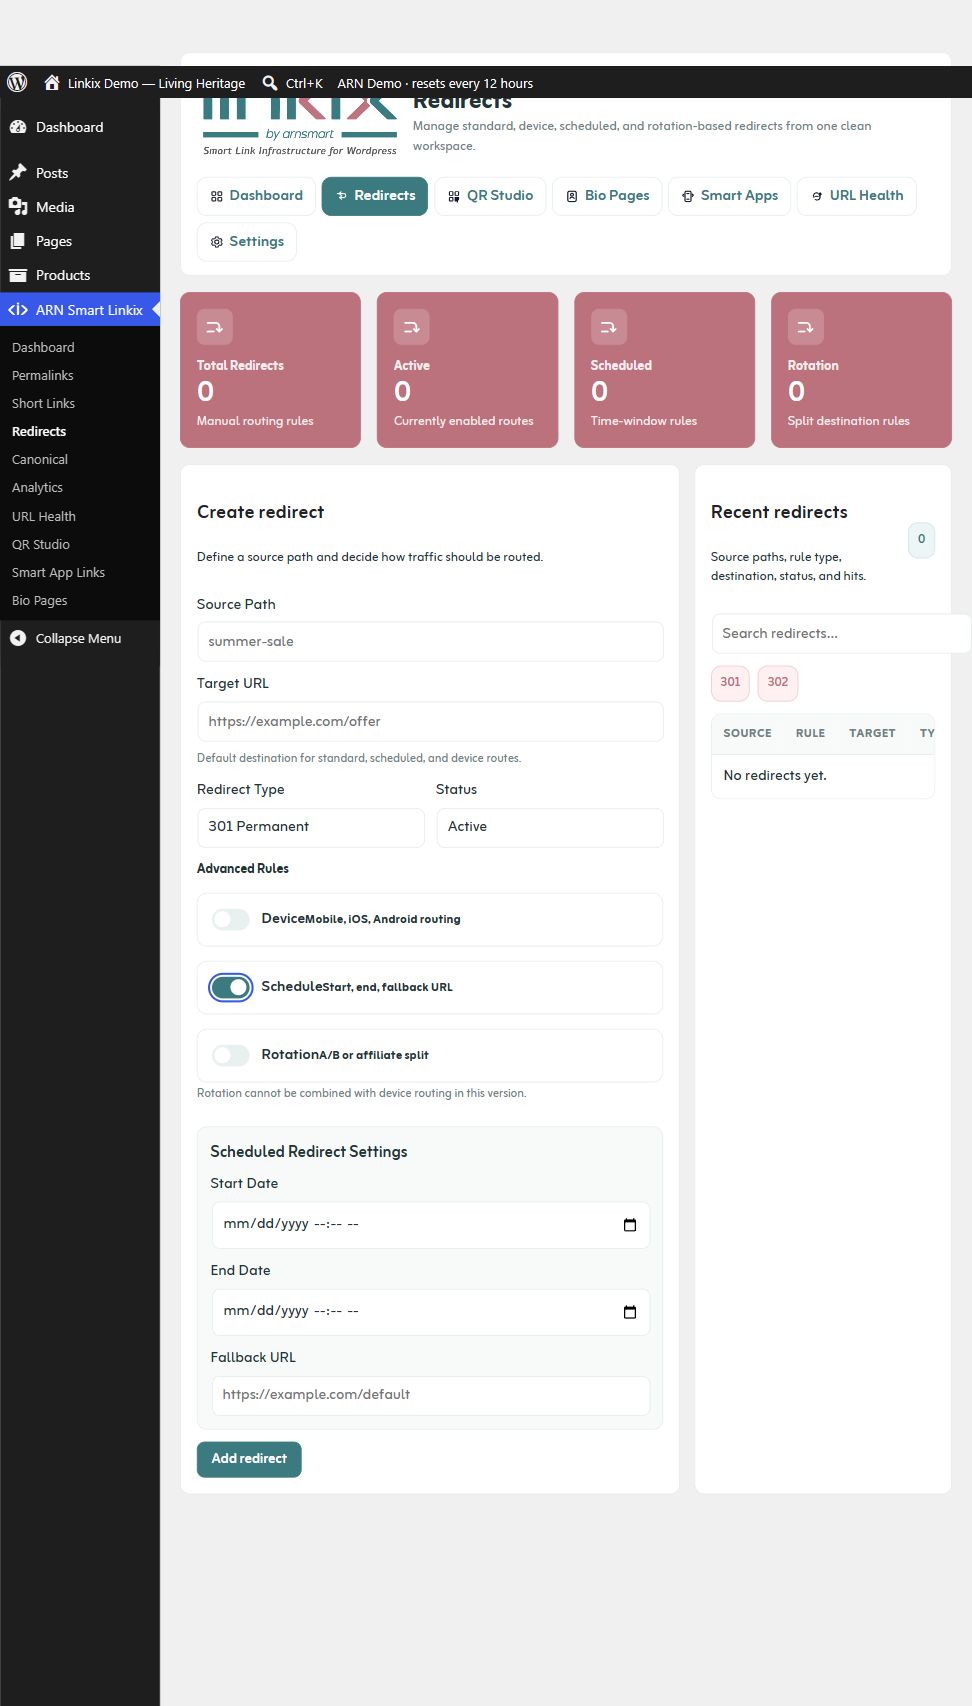Click the Active card redirect icon

click(411, 327)
